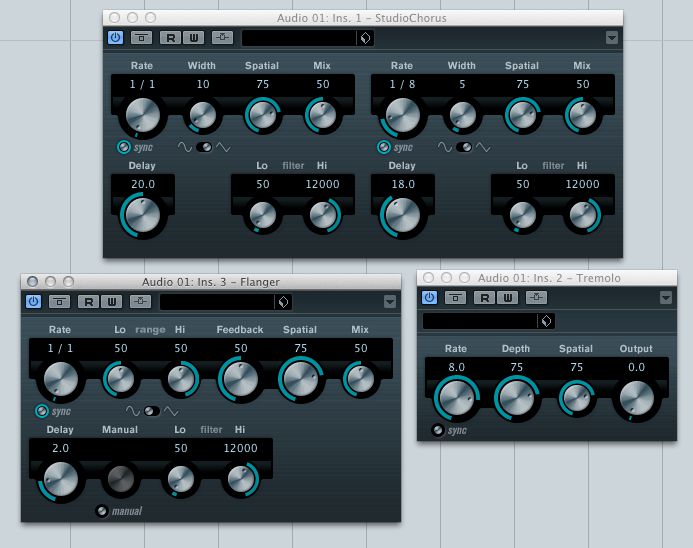Click Flanger Delay knob at 2.0
Image resolution: width=693 pixels, height=548 pixels.
pyautogui.click(x=60, y=480)
